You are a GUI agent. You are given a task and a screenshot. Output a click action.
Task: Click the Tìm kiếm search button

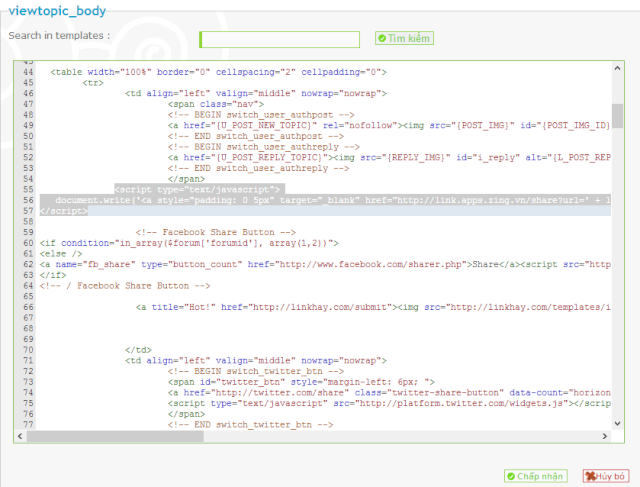404,38
